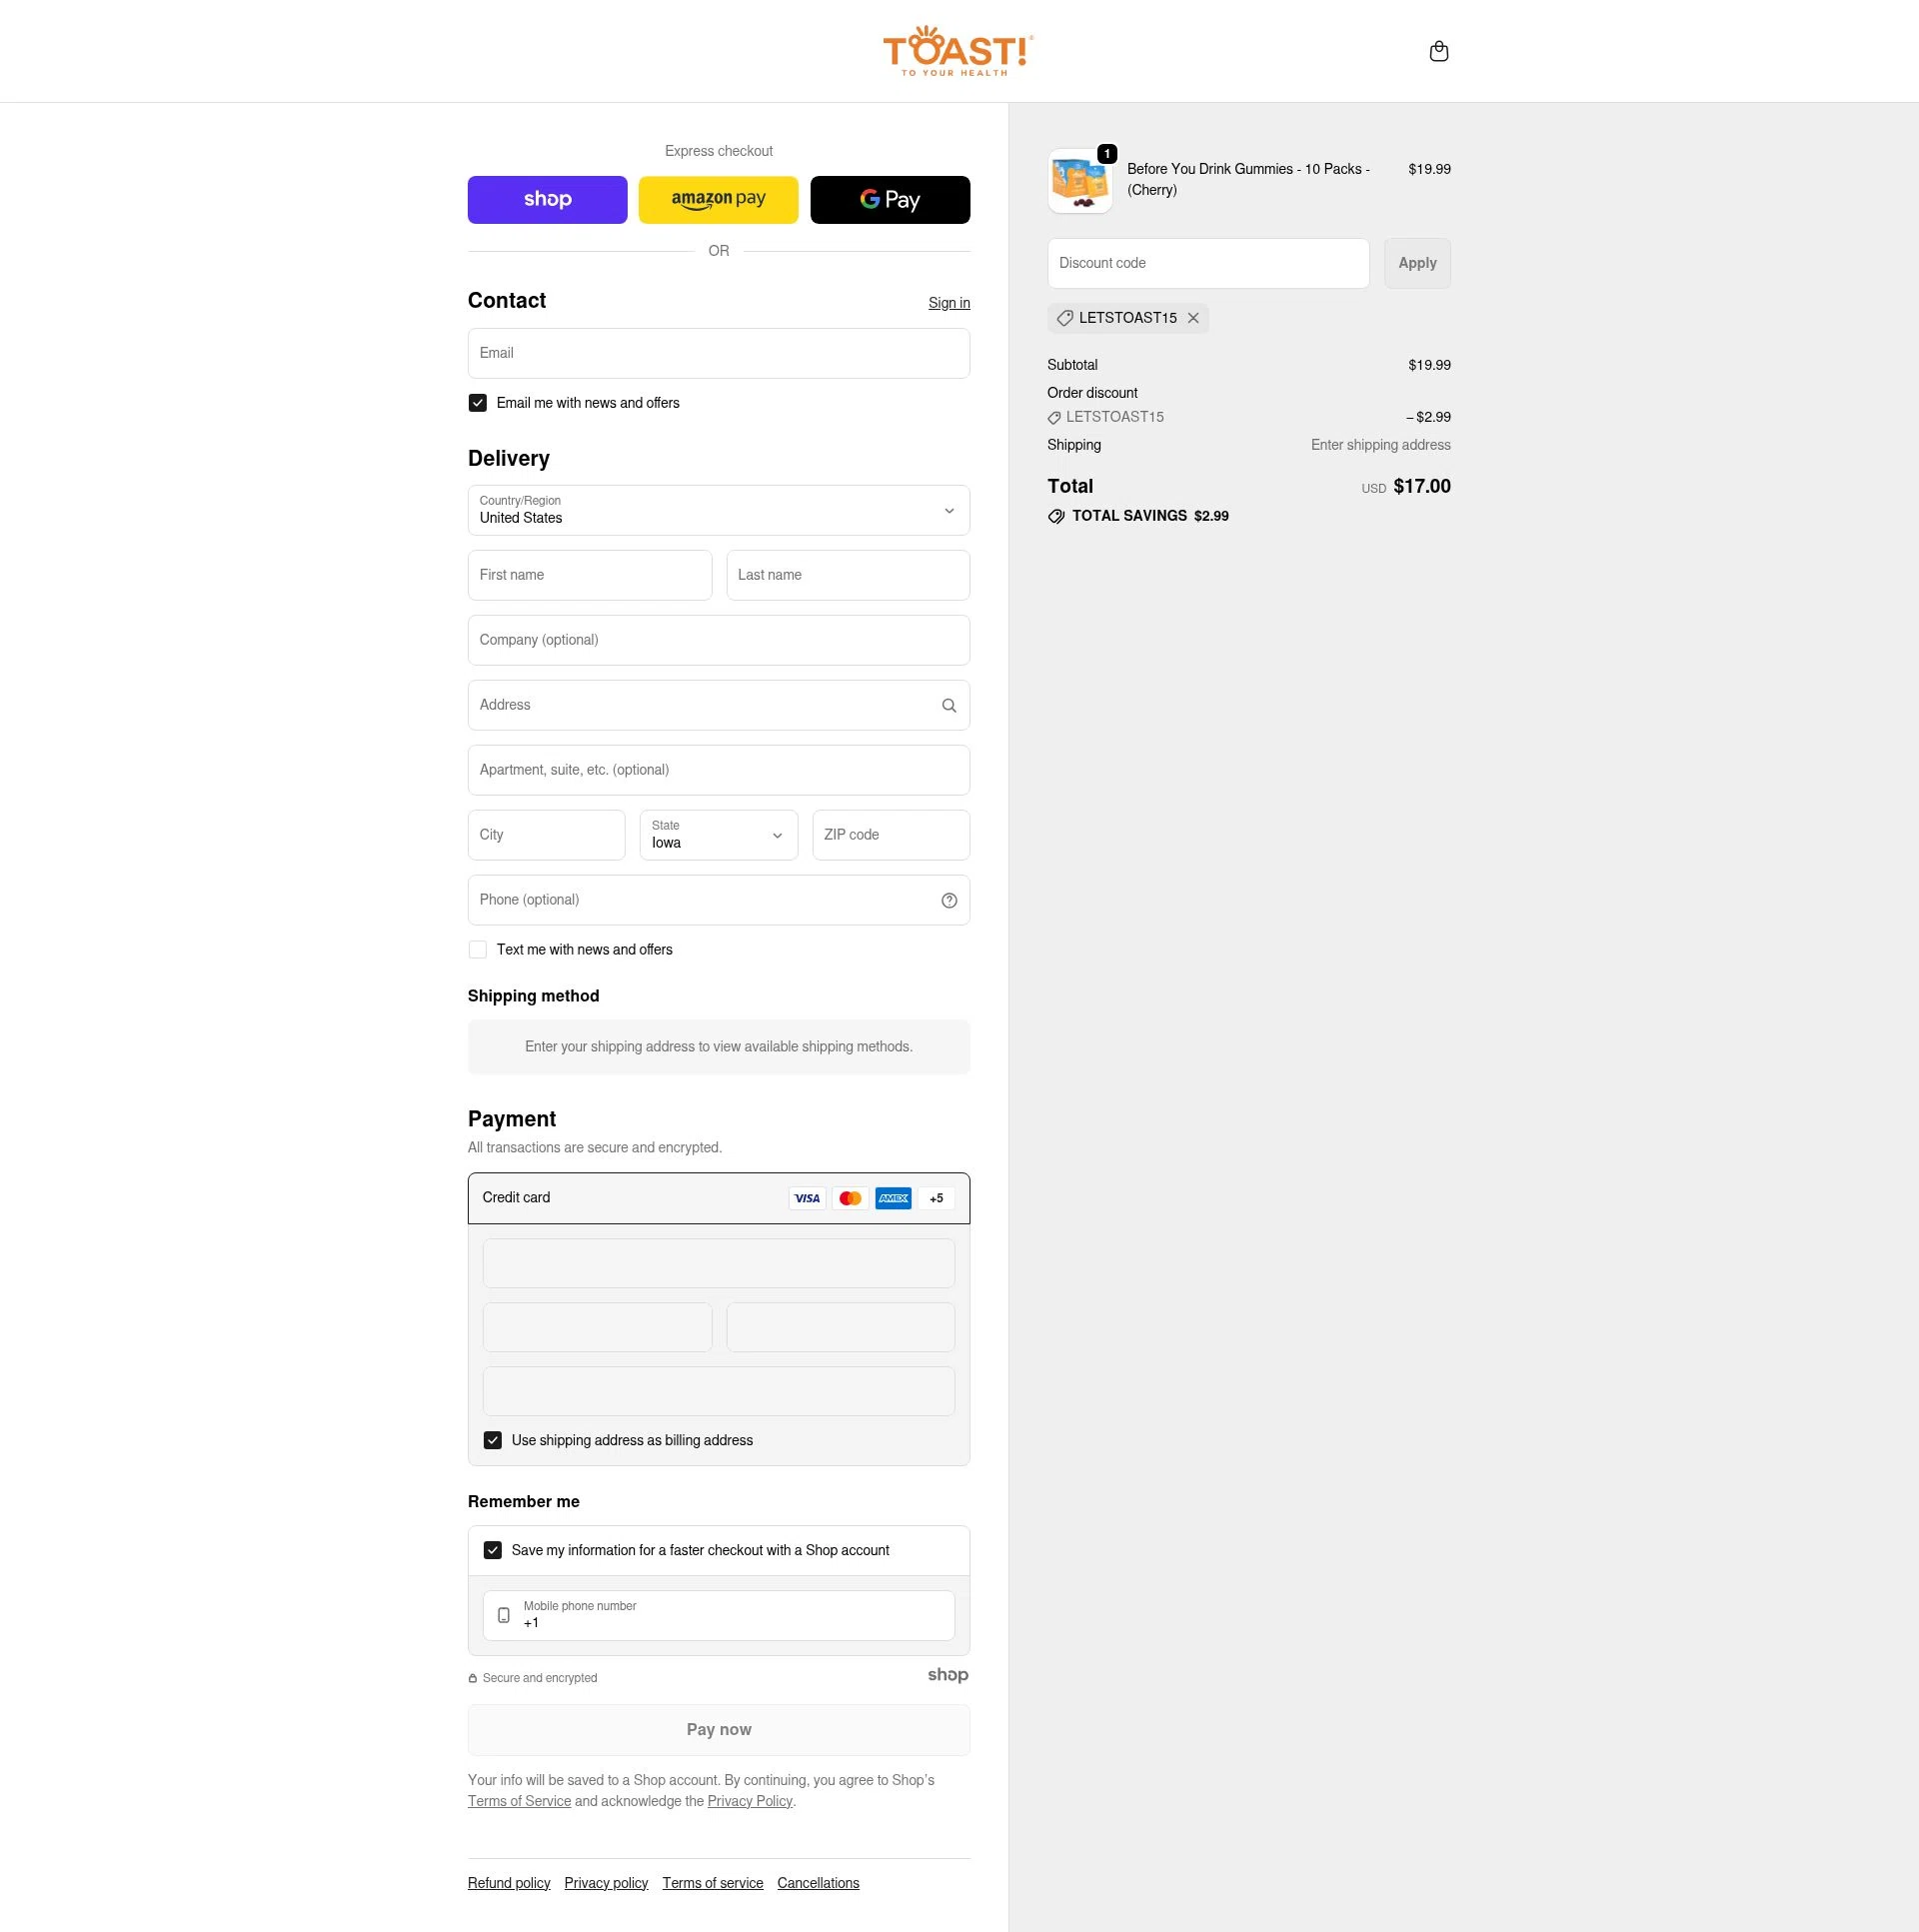Choose Amazon Pay express checkout
The image size is (1919, 1932).
coord(718,200)
